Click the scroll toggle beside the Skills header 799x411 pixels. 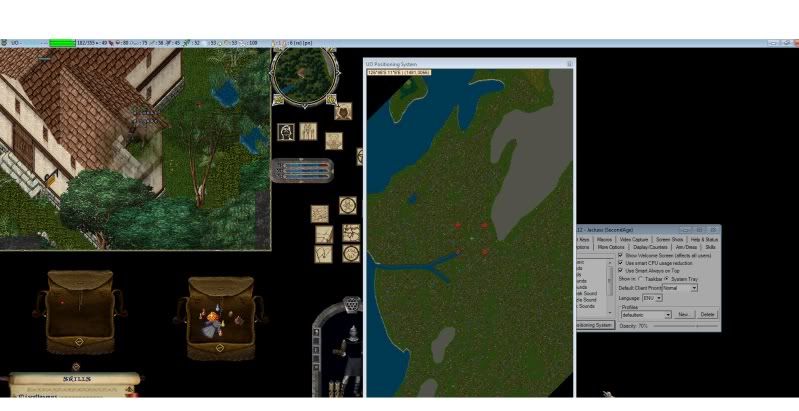130,390
